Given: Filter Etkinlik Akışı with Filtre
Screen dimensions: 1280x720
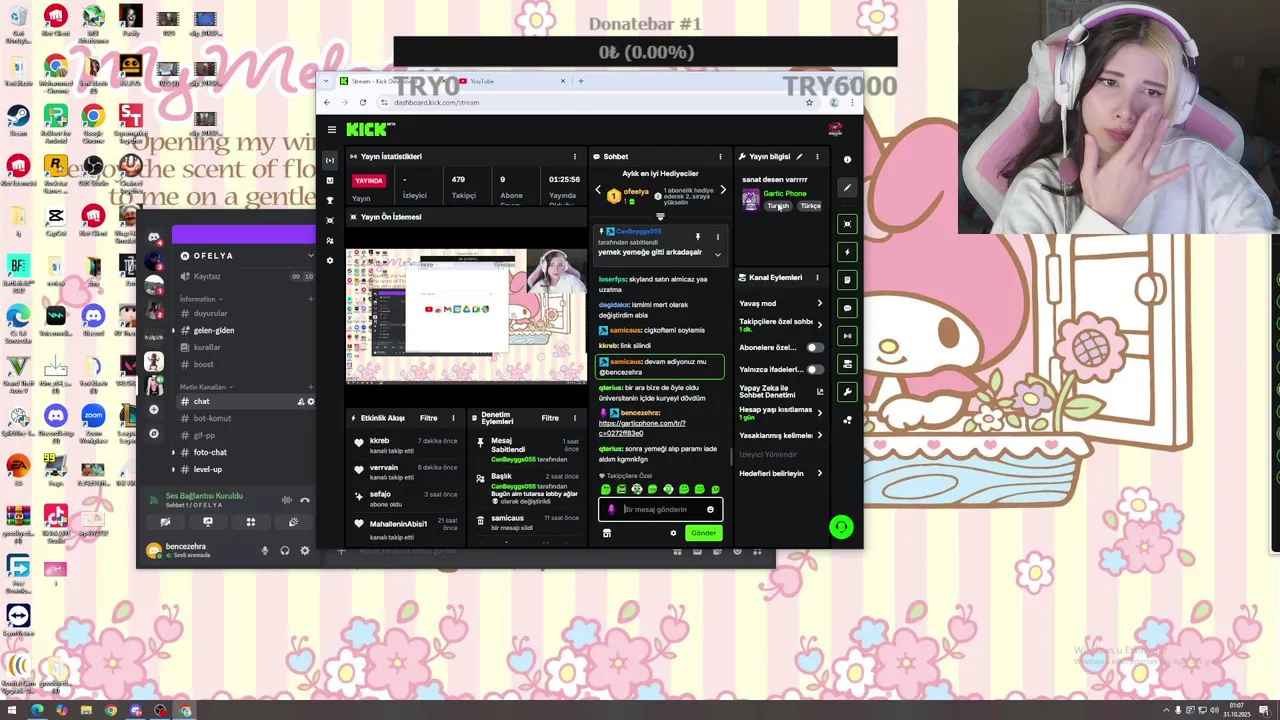Looking at the screenshot, I should click(428, 418).
